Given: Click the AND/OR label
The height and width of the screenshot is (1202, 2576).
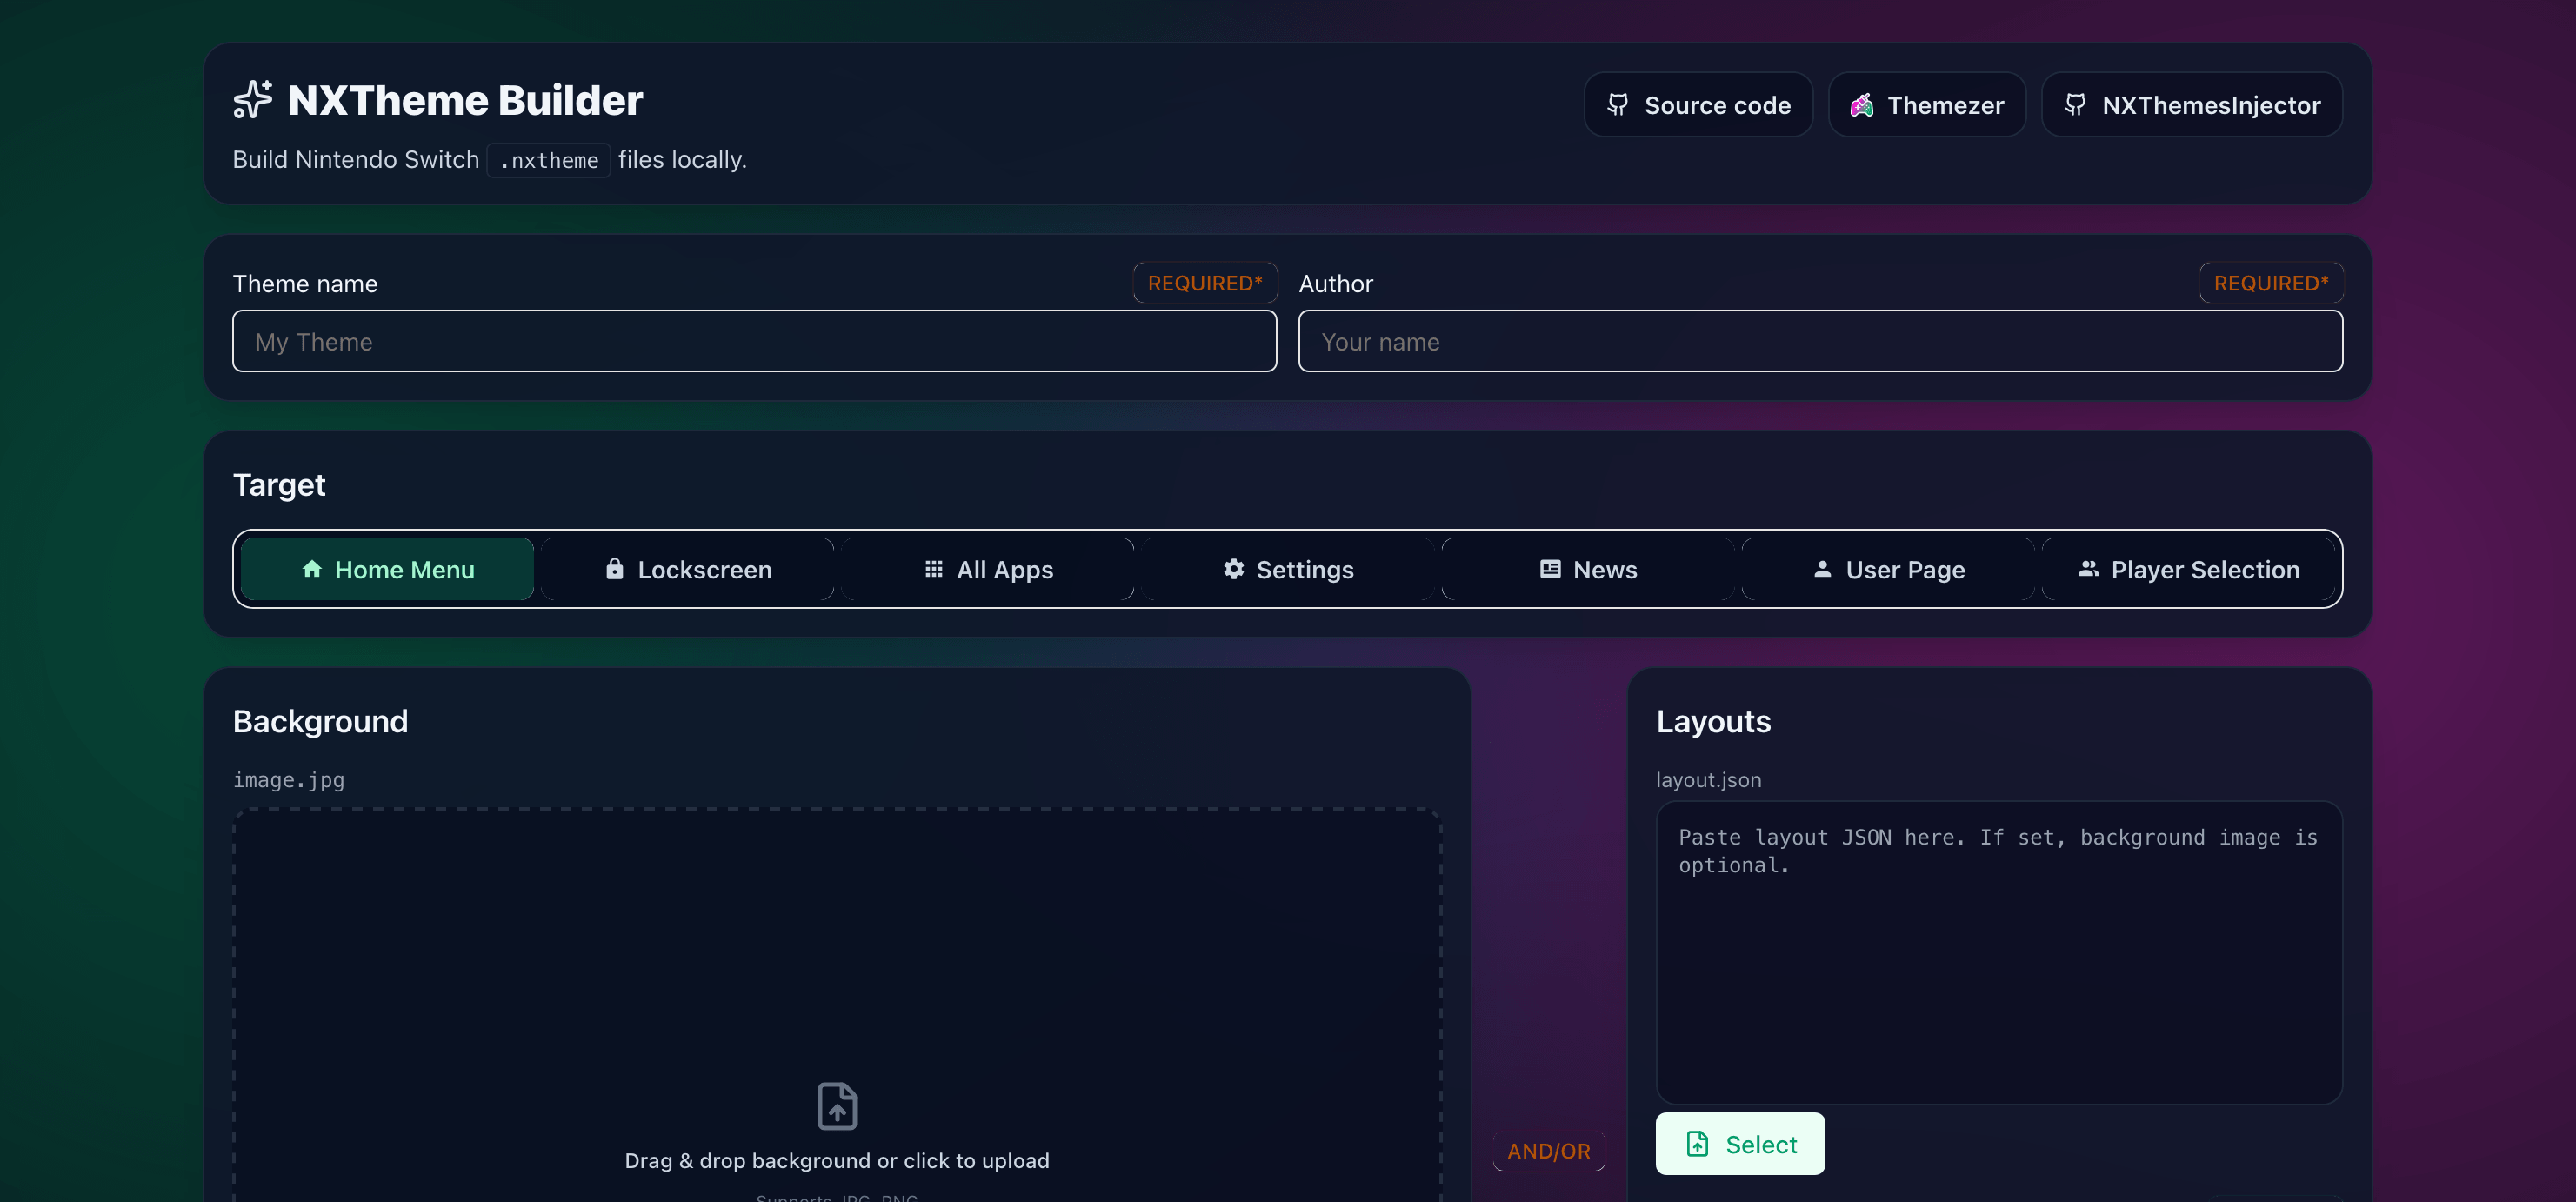Looking at the screenshot, I should pos(1549,1151).
